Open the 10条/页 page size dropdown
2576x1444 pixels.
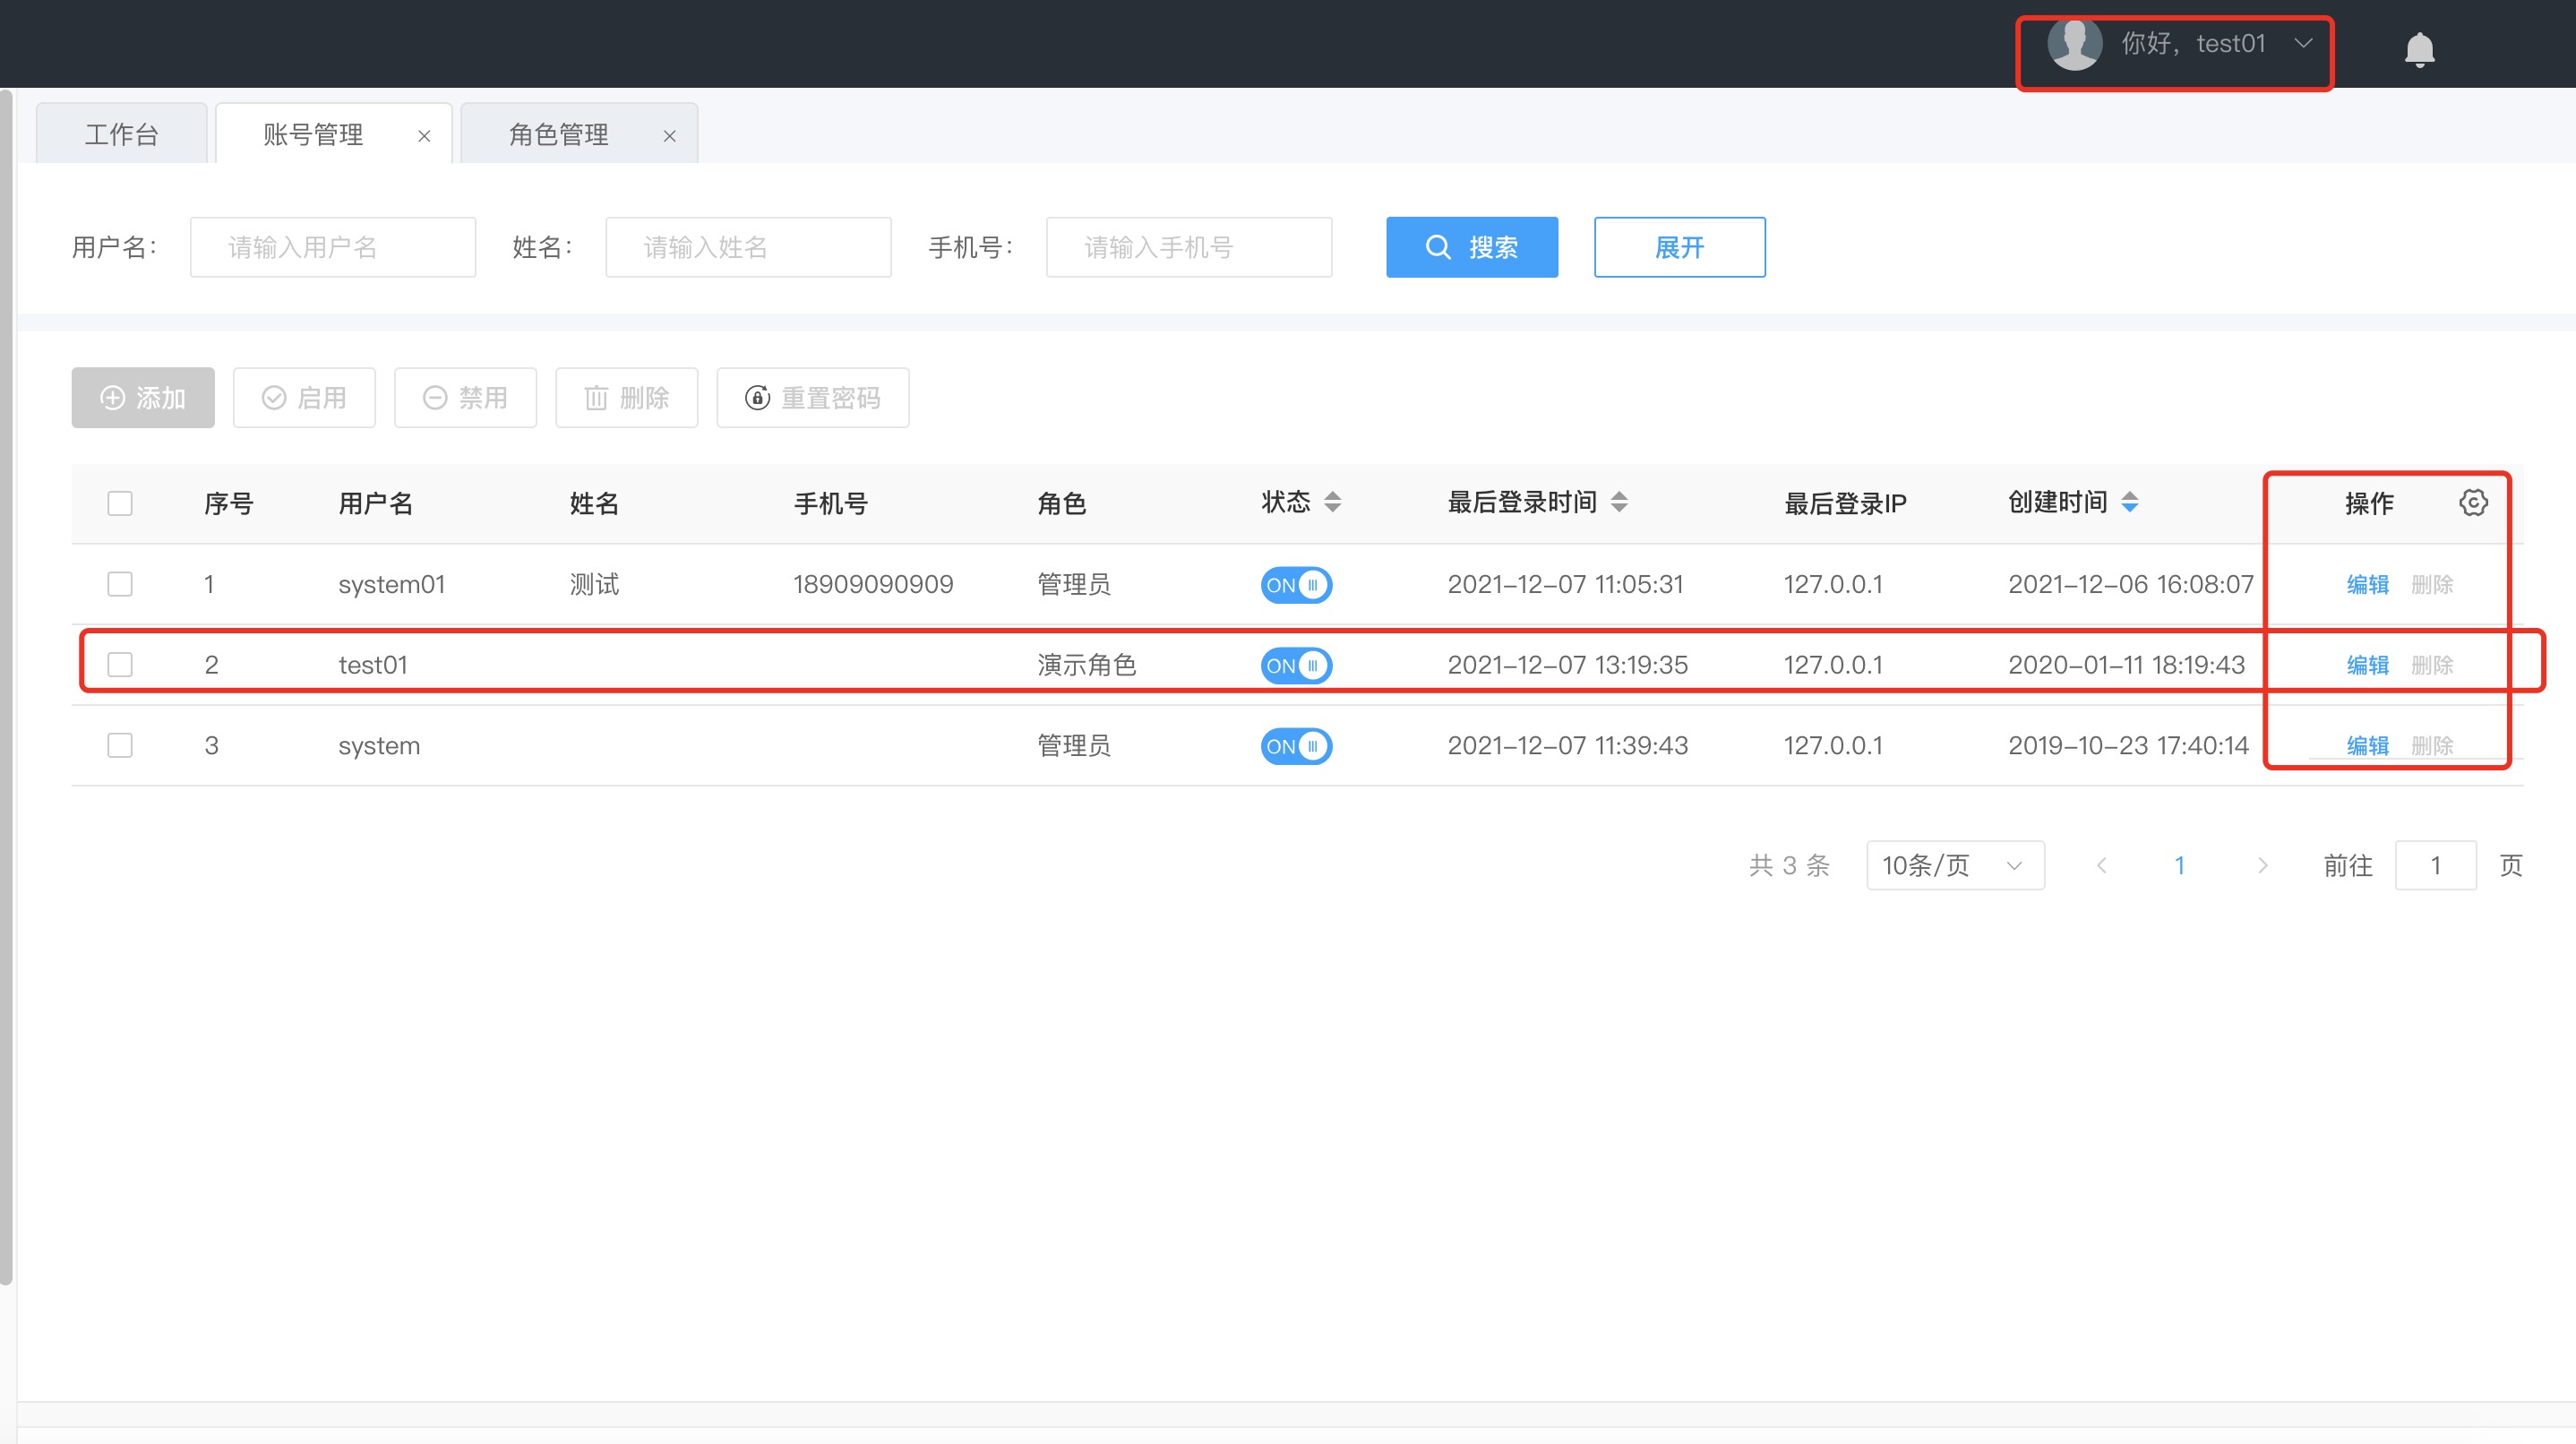pos(1954,865)
